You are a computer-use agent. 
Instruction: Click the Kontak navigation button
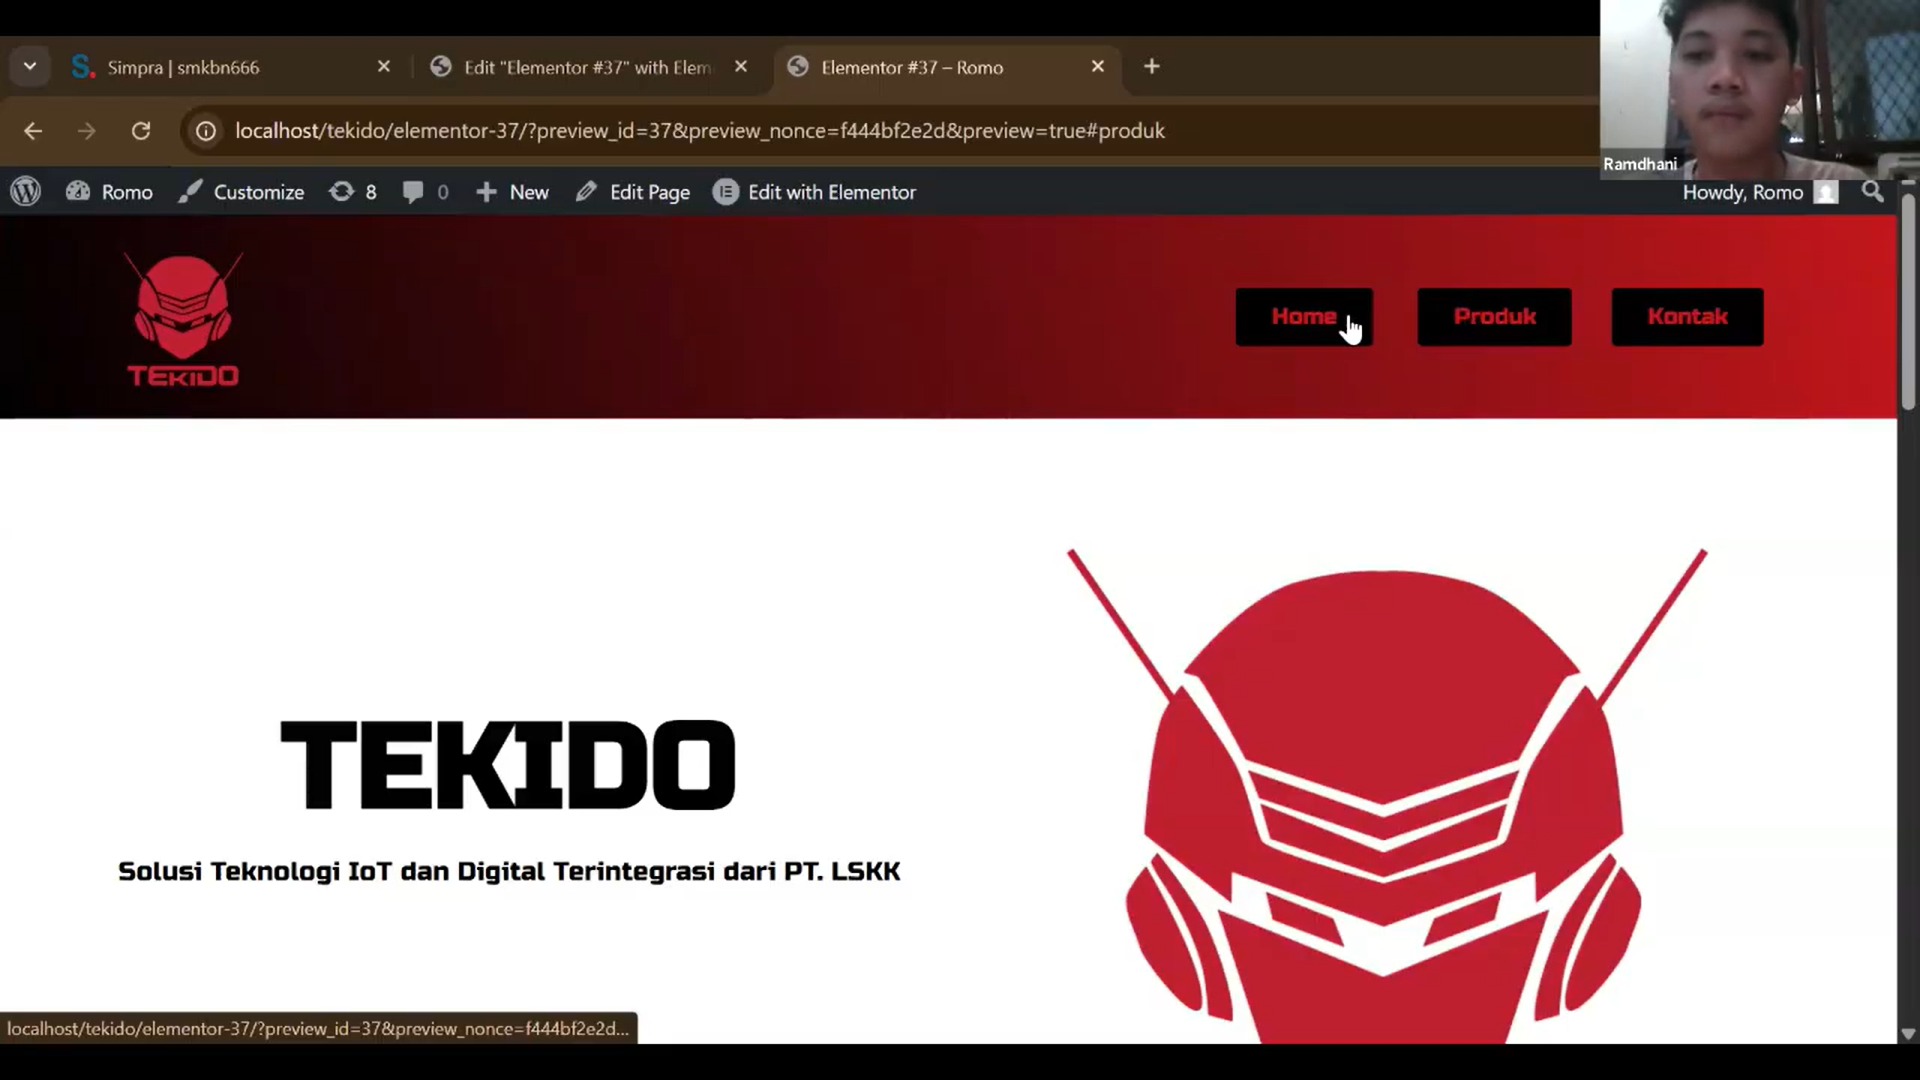coord(1687,317)
